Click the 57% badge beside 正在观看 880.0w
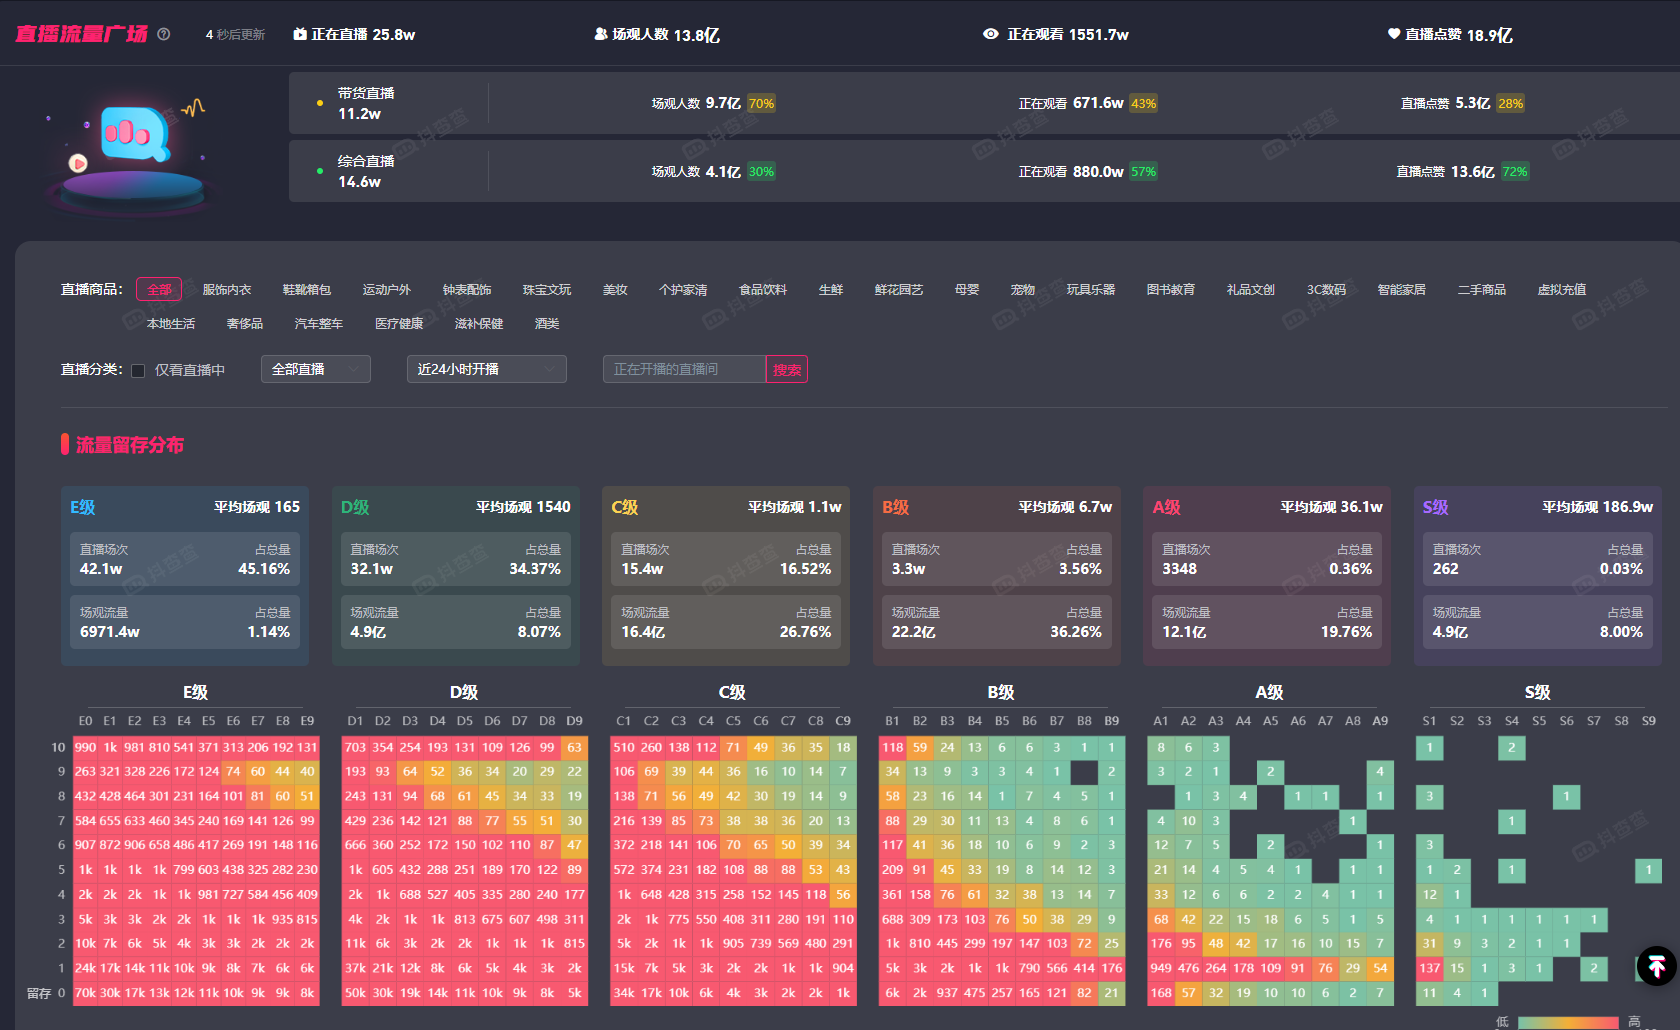This screenshot has height=1030, width=1680. 1143,171
